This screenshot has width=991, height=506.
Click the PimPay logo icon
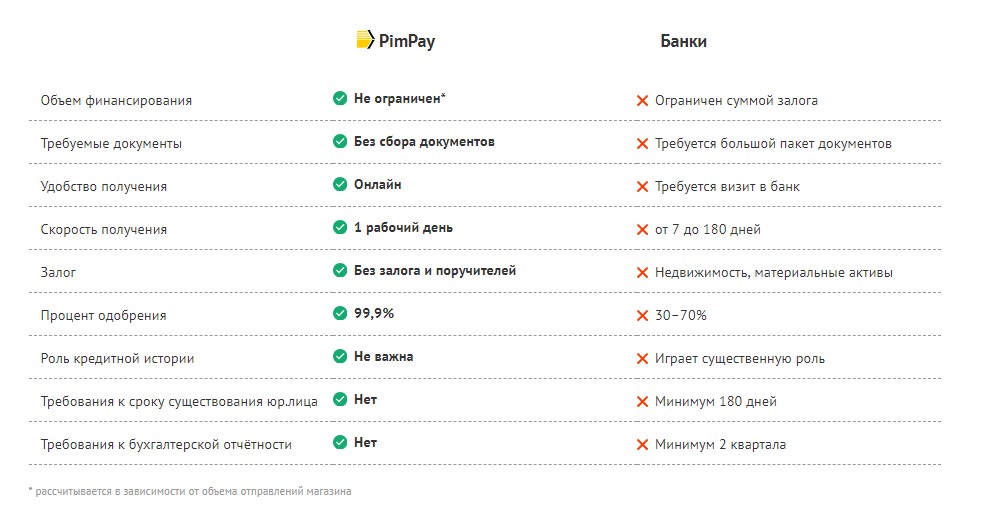pos(365,41)
